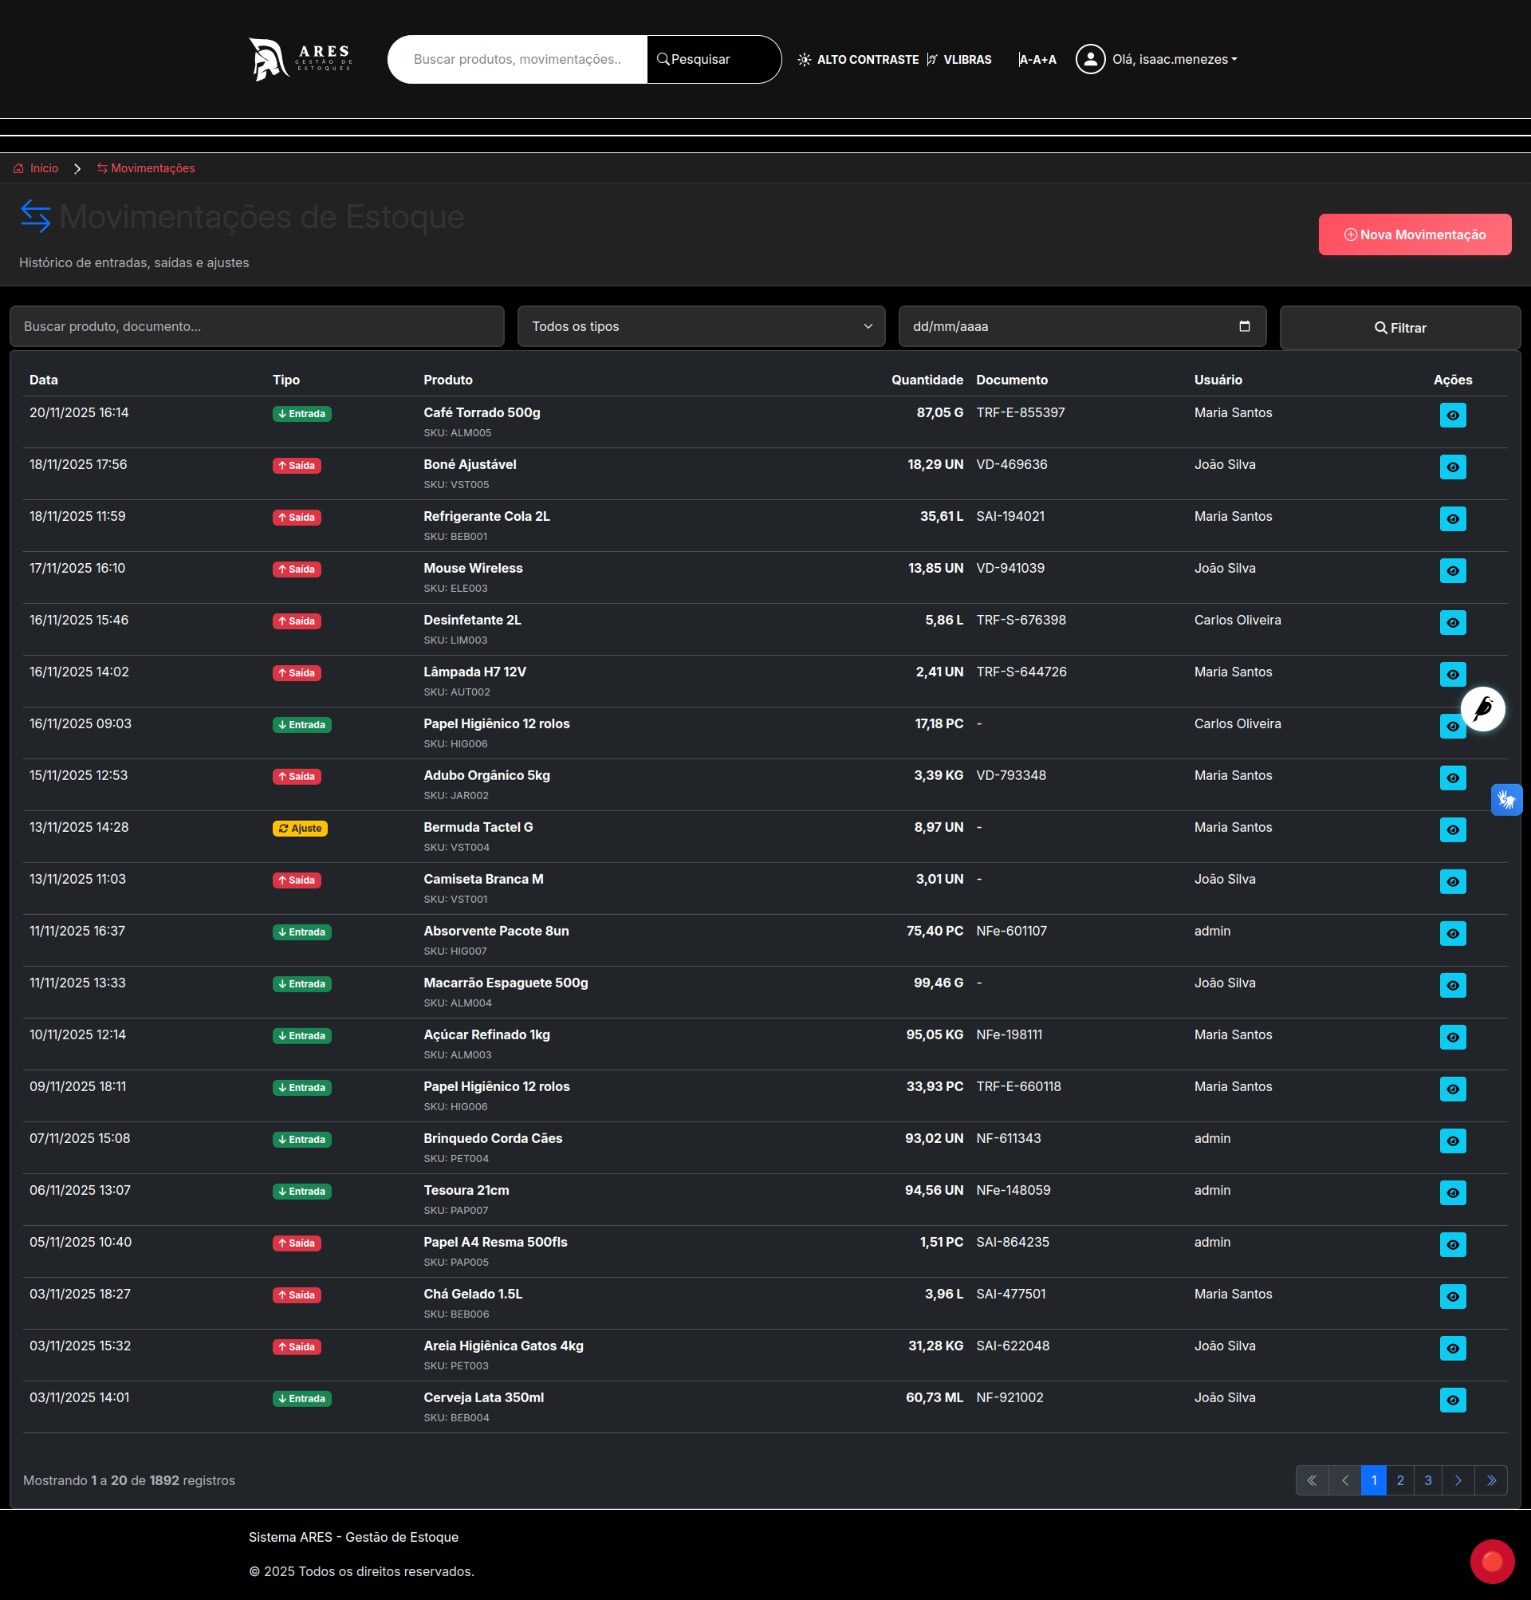View details of Macarrão Espaguete 500g movement
The image size is (1531, 1600).
point(1453,986)
